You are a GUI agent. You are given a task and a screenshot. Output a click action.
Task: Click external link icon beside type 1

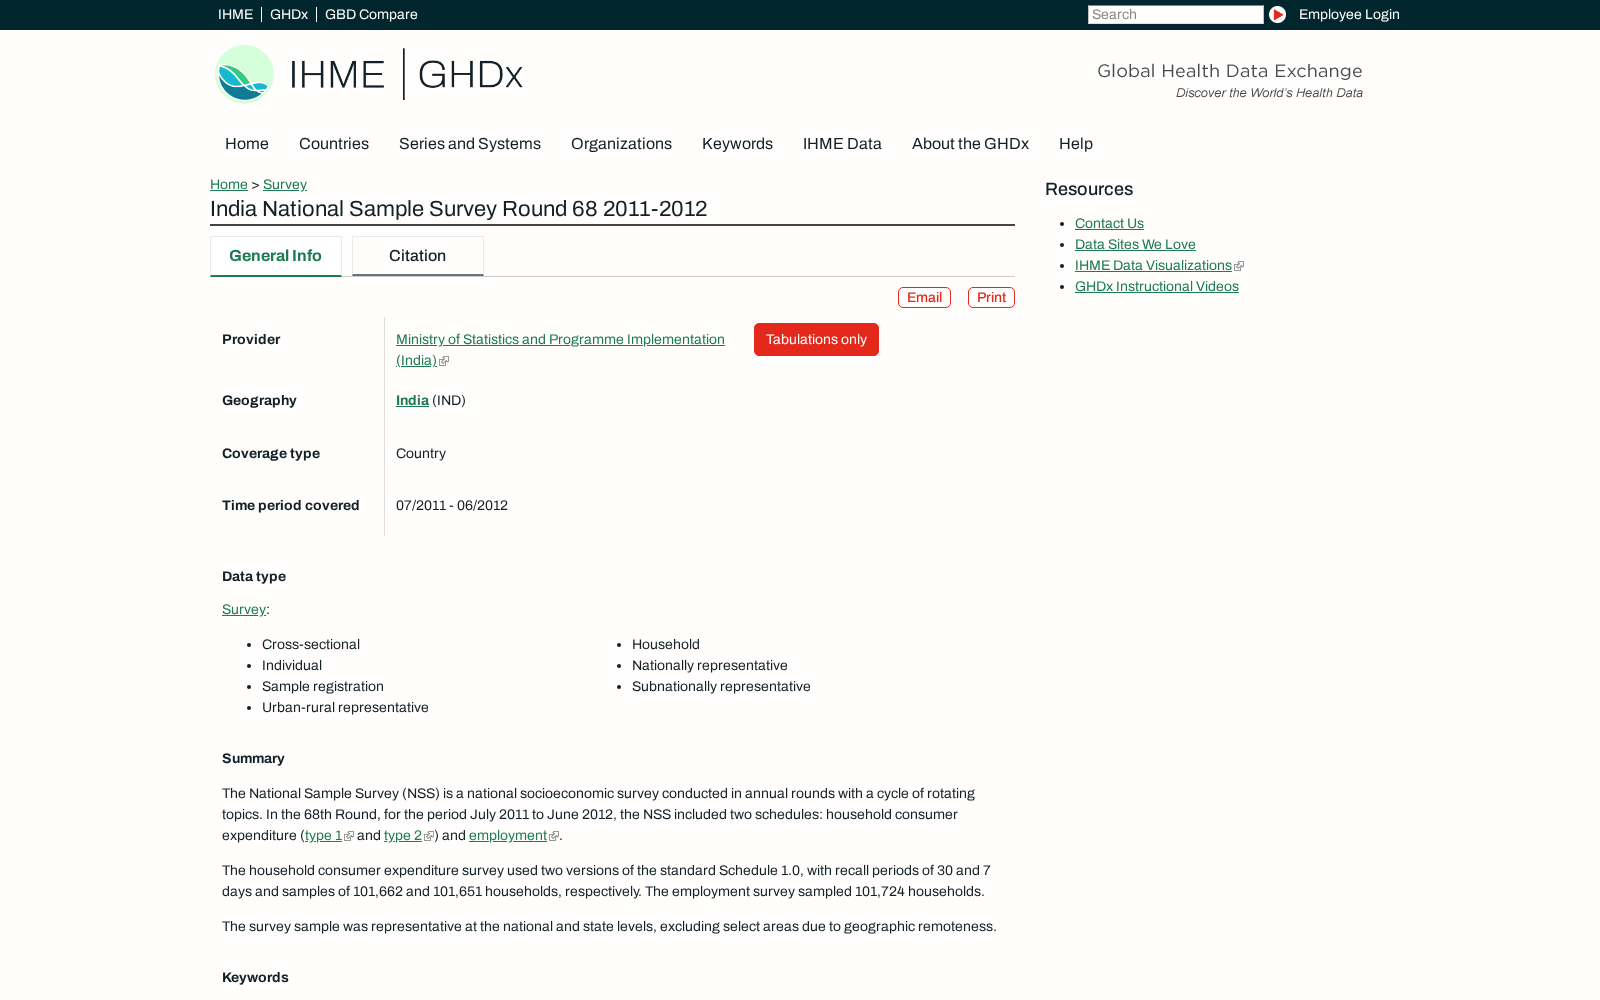349,836
